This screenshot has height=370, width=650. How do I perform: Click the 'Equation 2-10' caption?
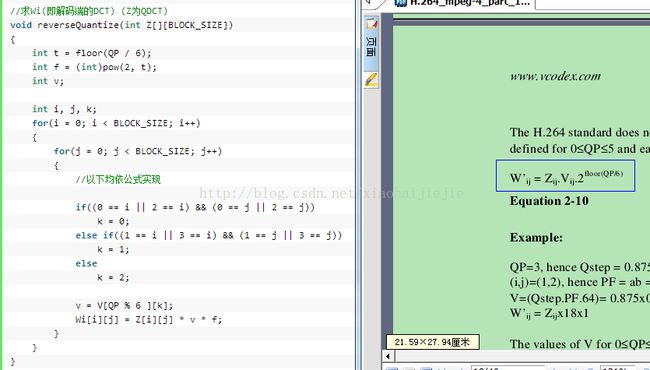[549, 201]
